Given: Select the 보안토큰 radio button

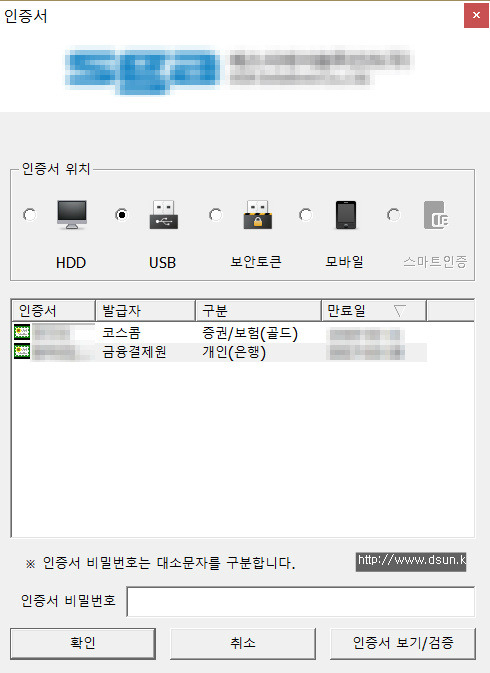Looking at the screenshot, I should click(x=215, y=214).
